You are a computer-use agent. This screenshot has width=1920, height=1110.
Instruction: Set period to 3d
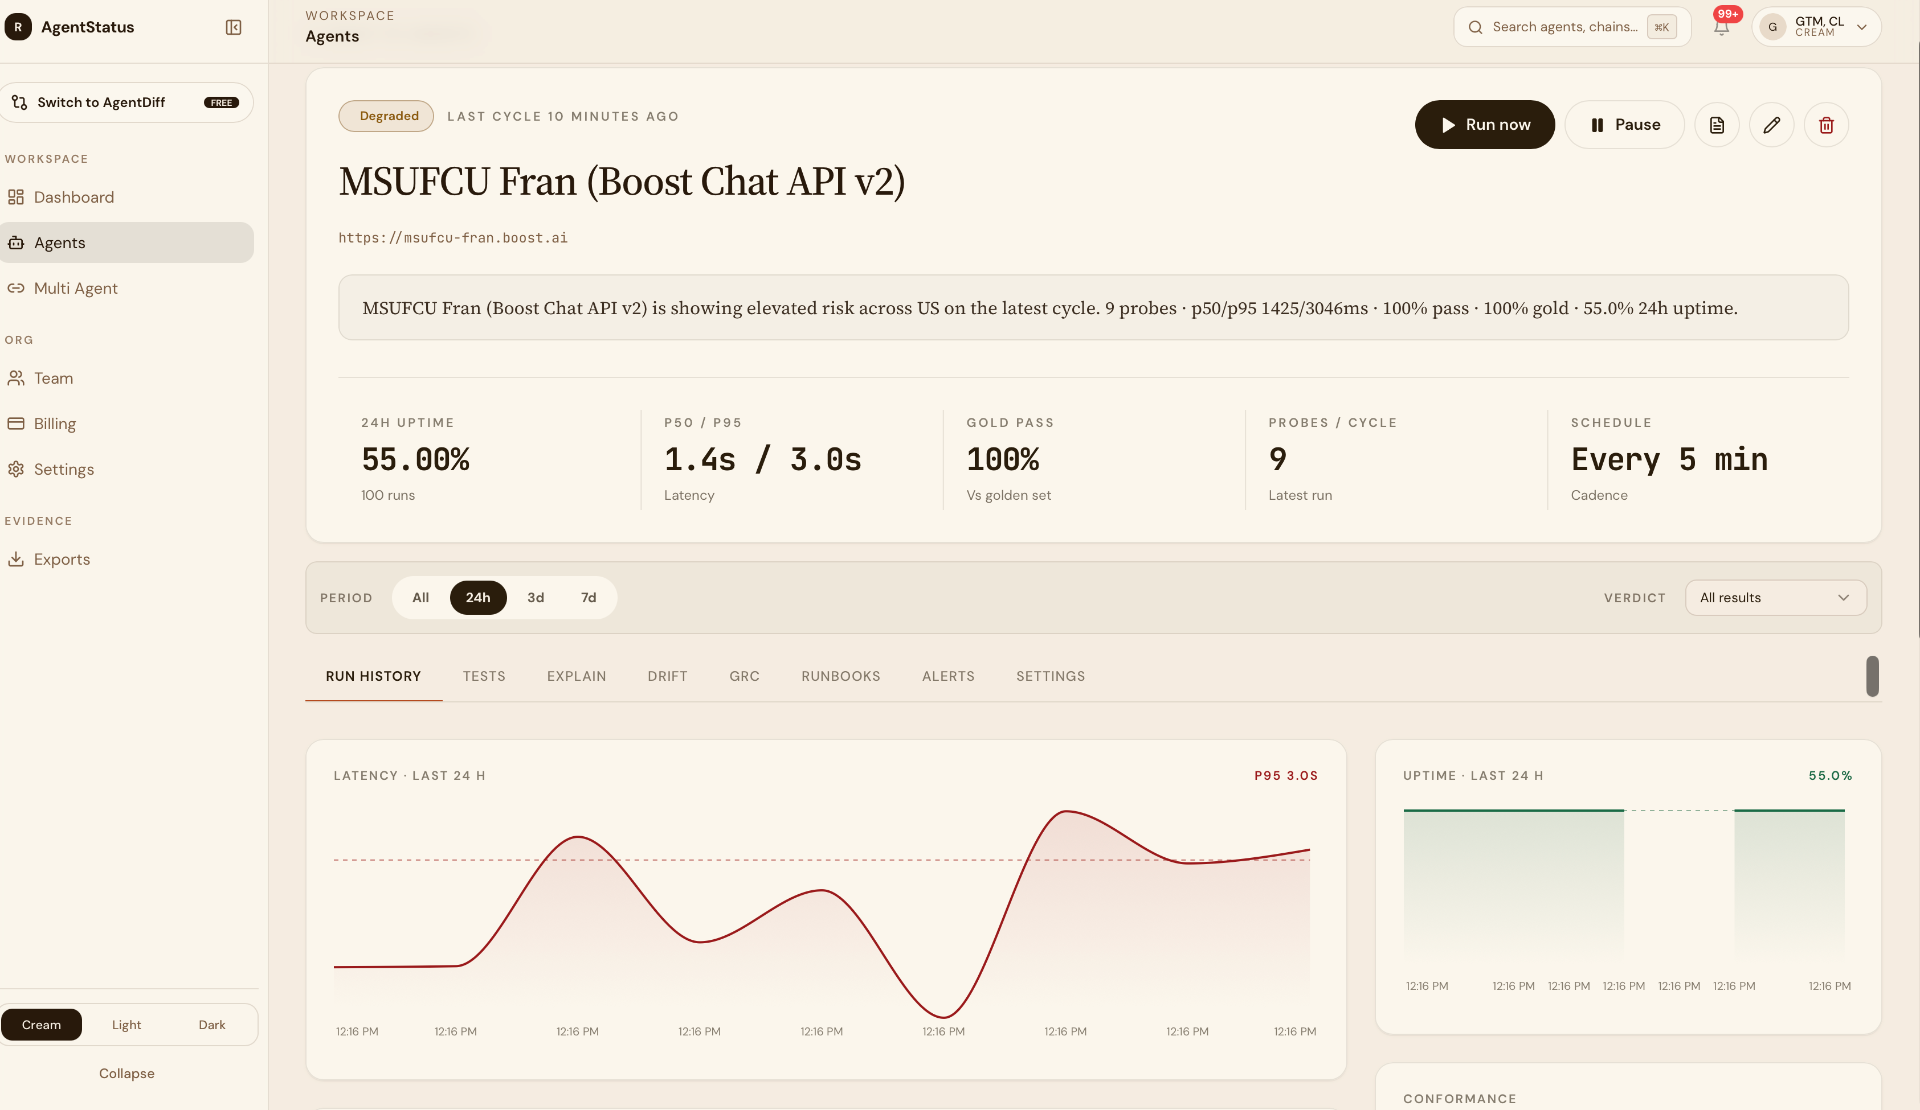coord(536,597)
